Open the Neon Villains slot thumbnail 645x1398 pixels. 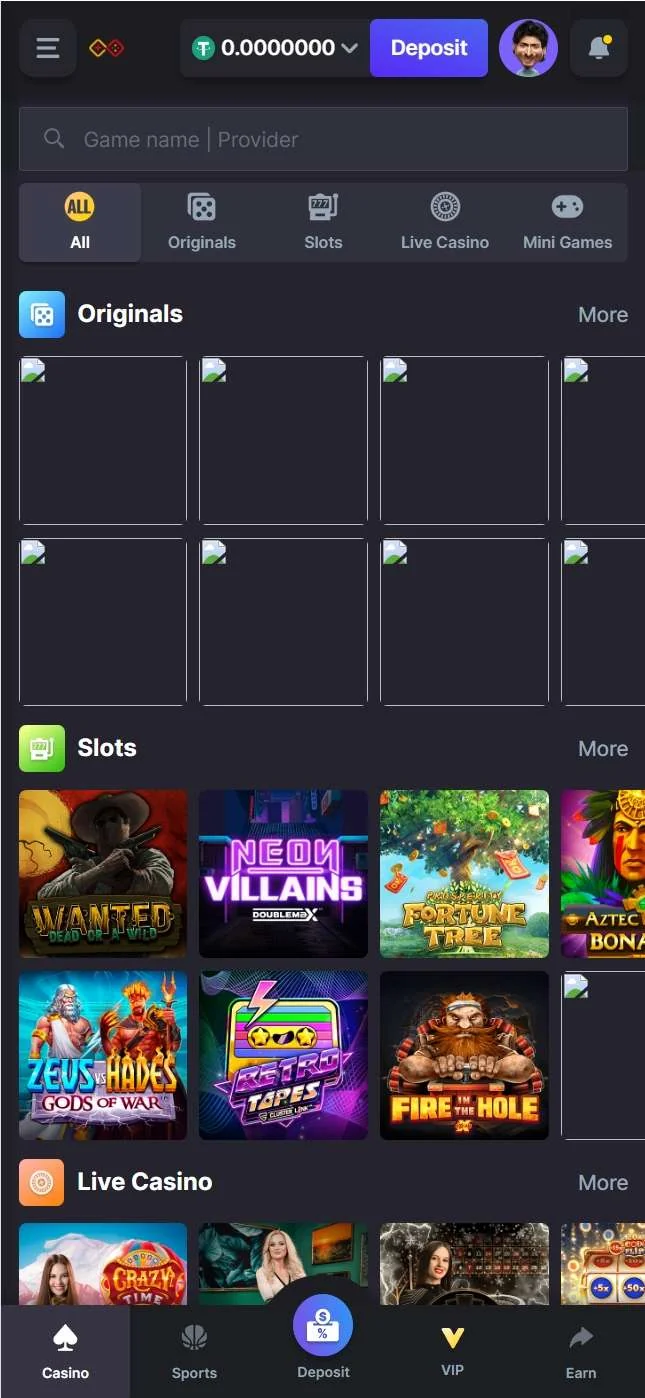[x=283, y=874]
